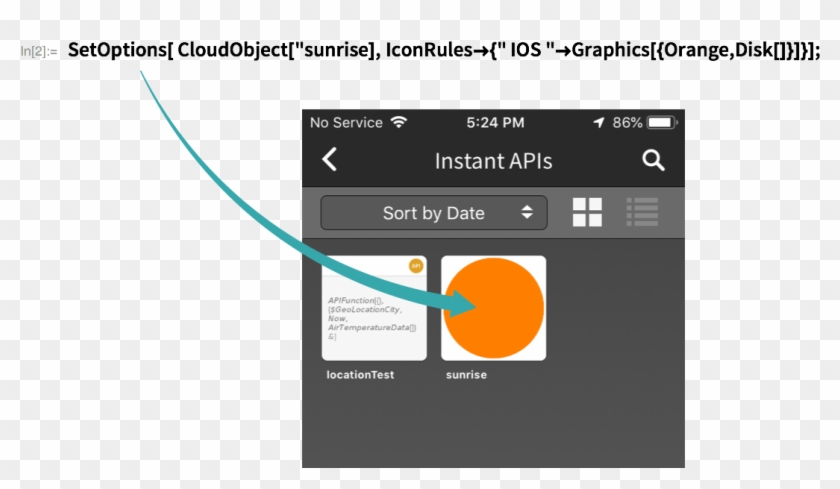840x489 pixels.
Task: Tap the 86% battery percentage
Action: click(x=627, y=123)
